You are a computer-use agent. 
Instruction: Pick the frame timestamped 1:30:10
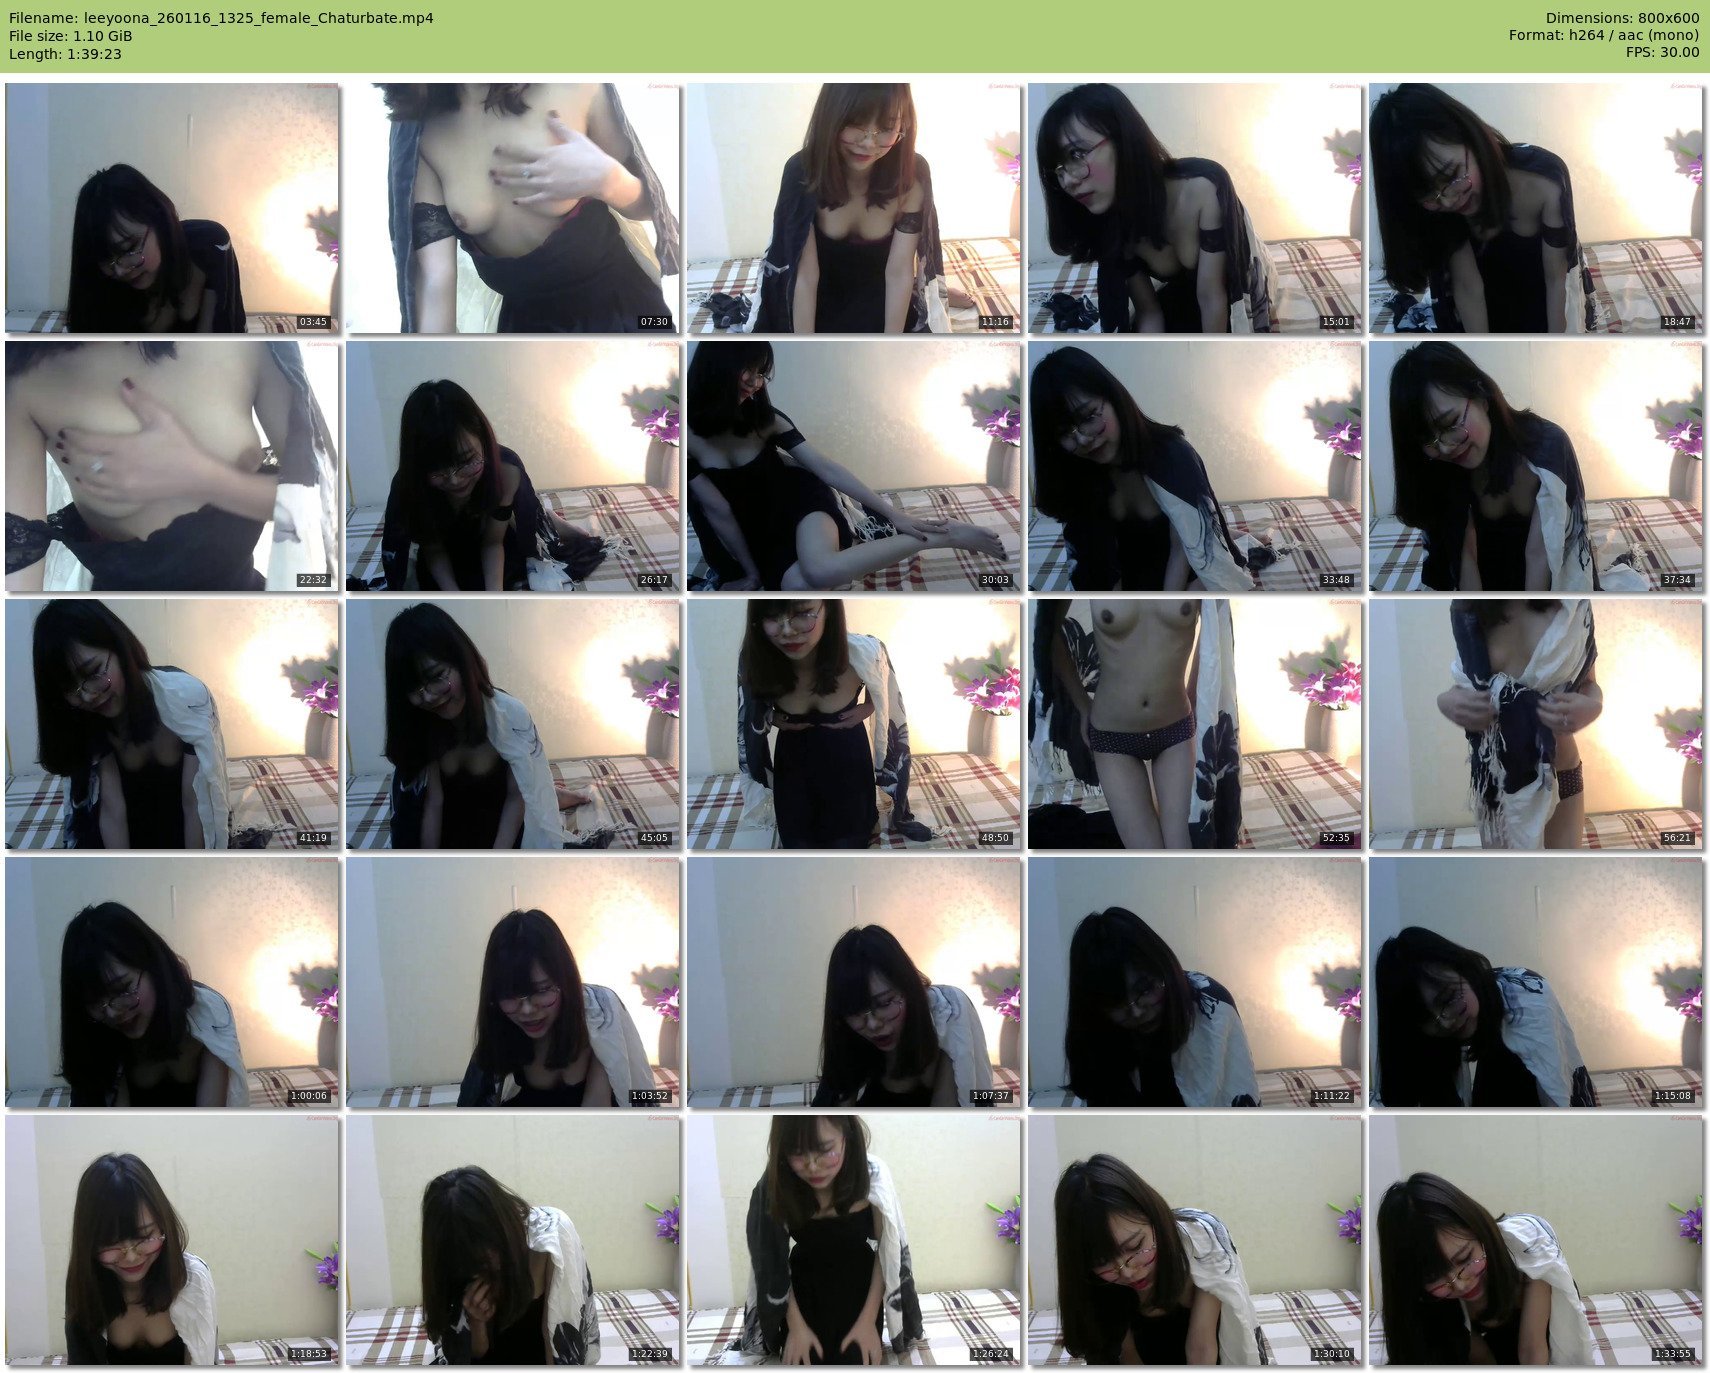click(x=1195, y=1240)
